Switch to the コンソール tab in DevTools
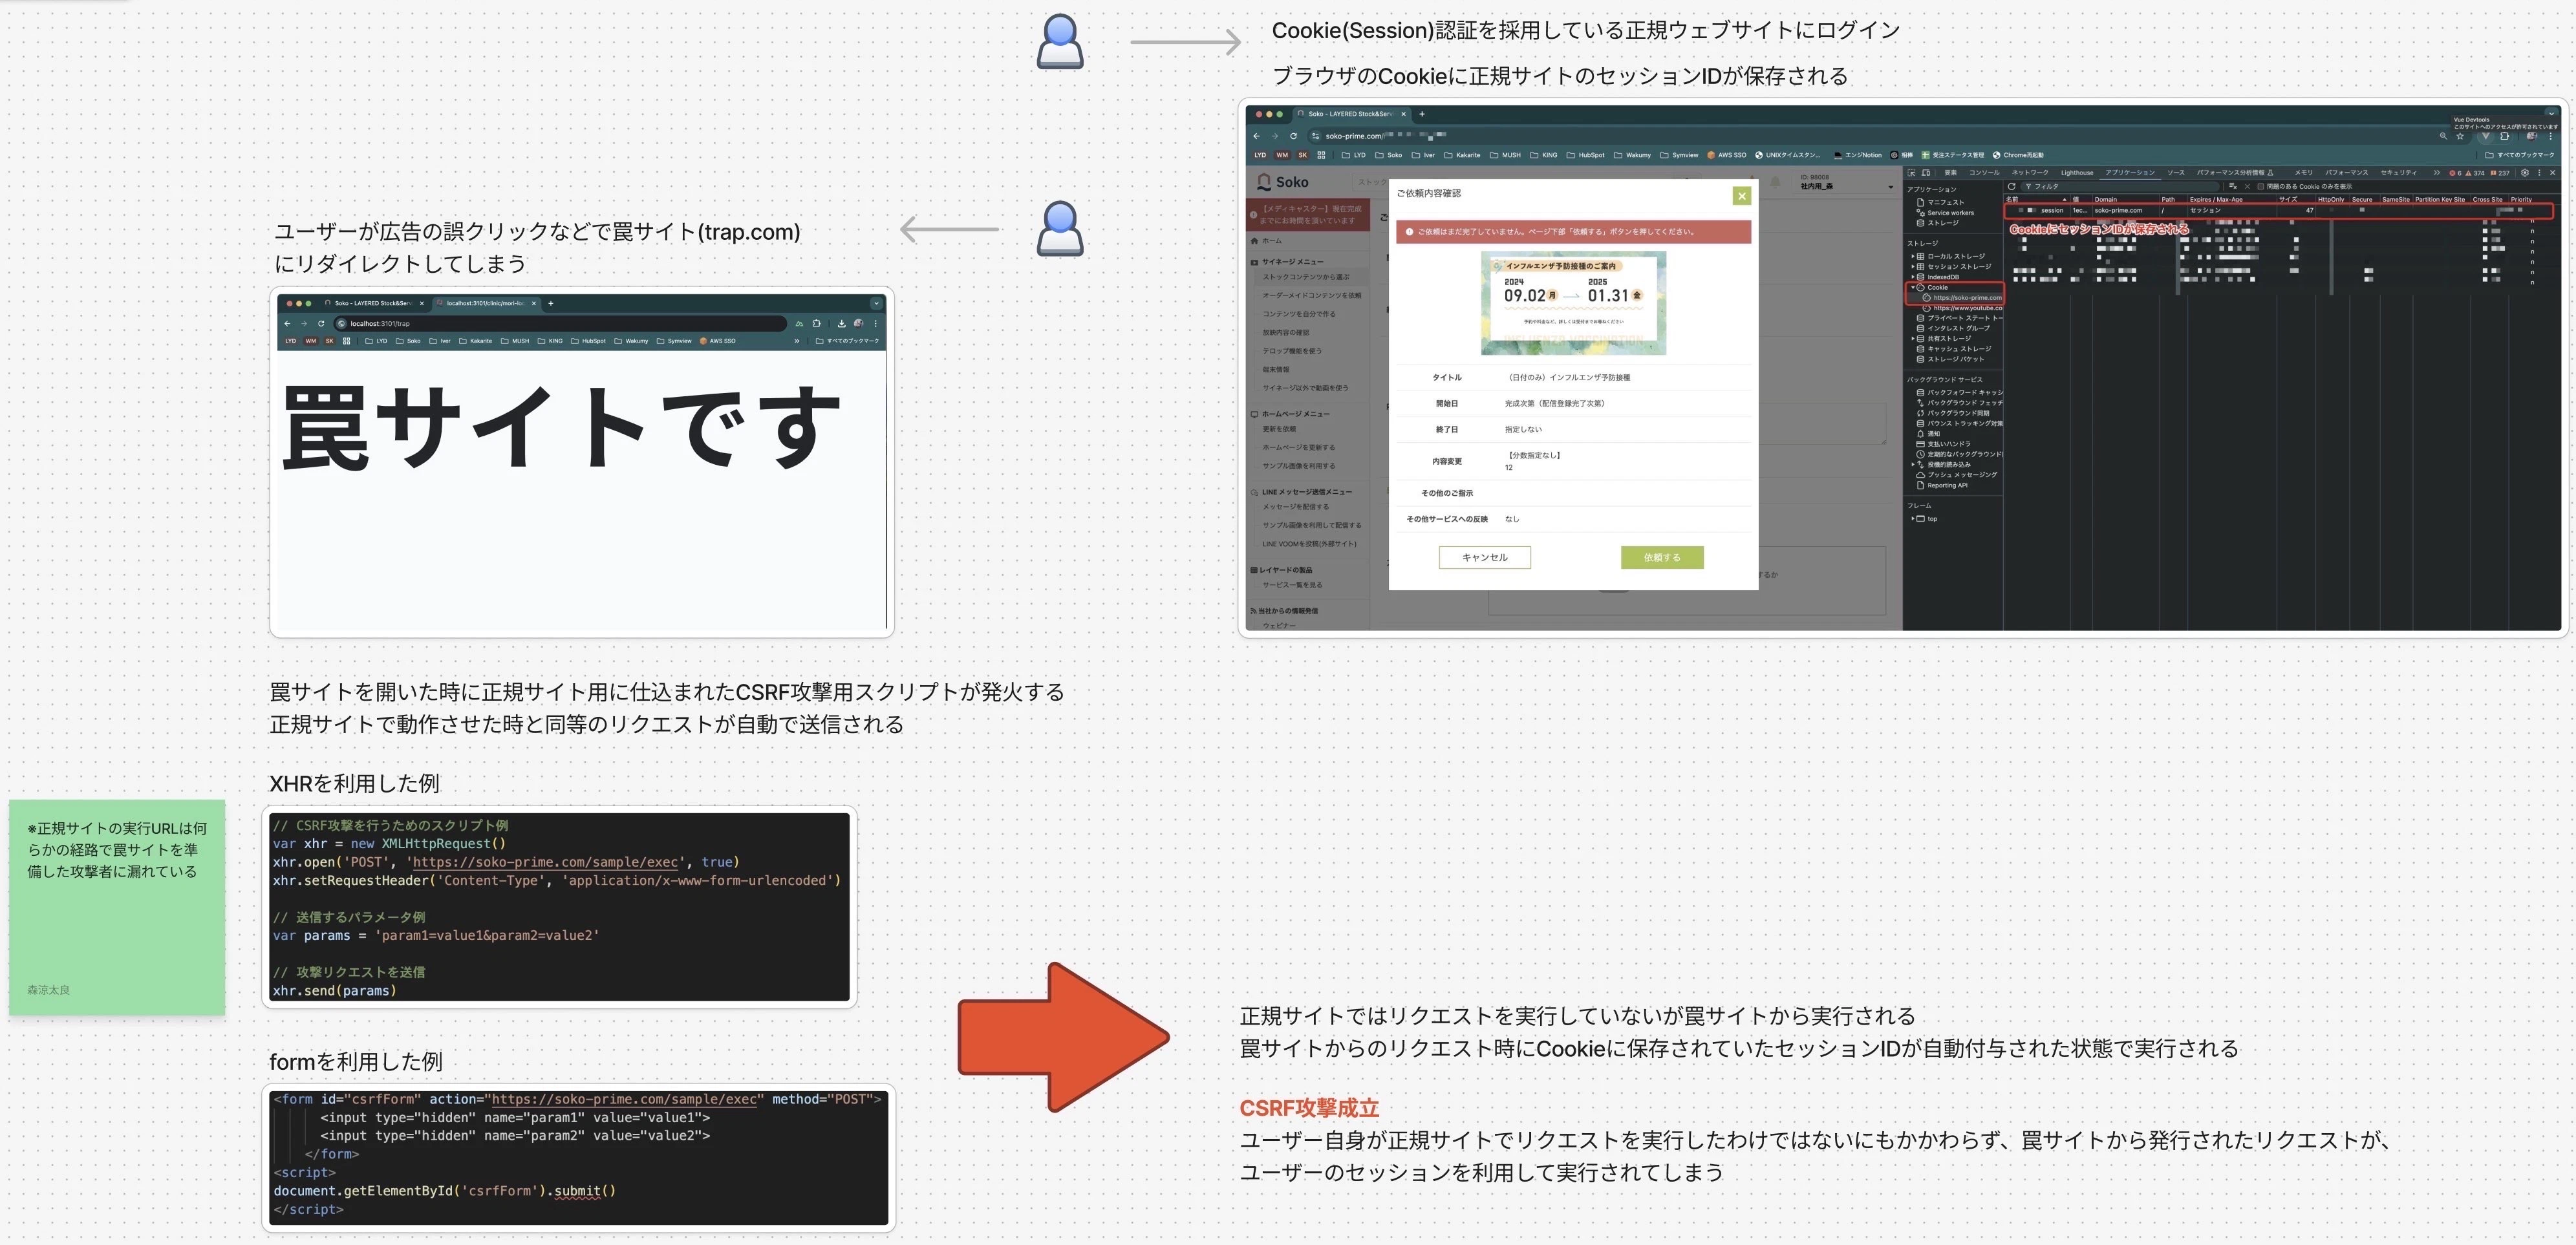The height and width of the screenshot is (1245, 2576). pyautogui.click(x=1985, y=173)
